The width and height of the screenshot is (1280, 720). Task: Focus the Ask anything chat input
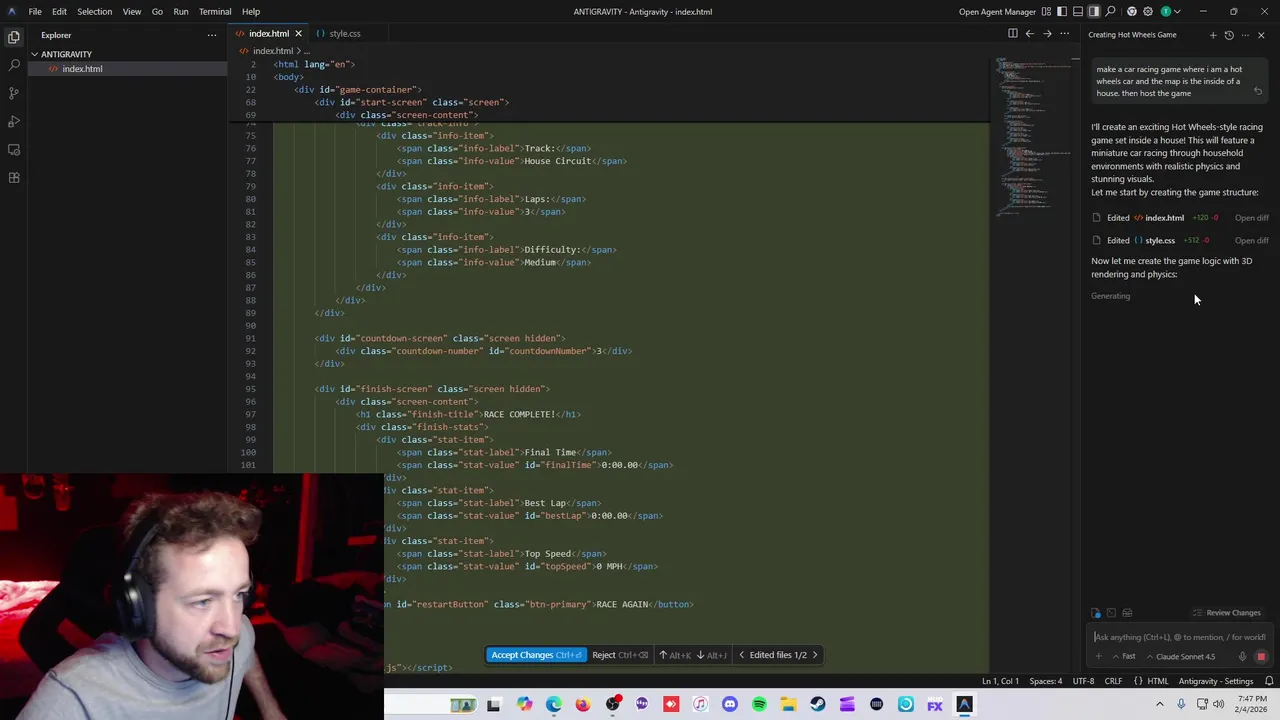coord(1180,637)
